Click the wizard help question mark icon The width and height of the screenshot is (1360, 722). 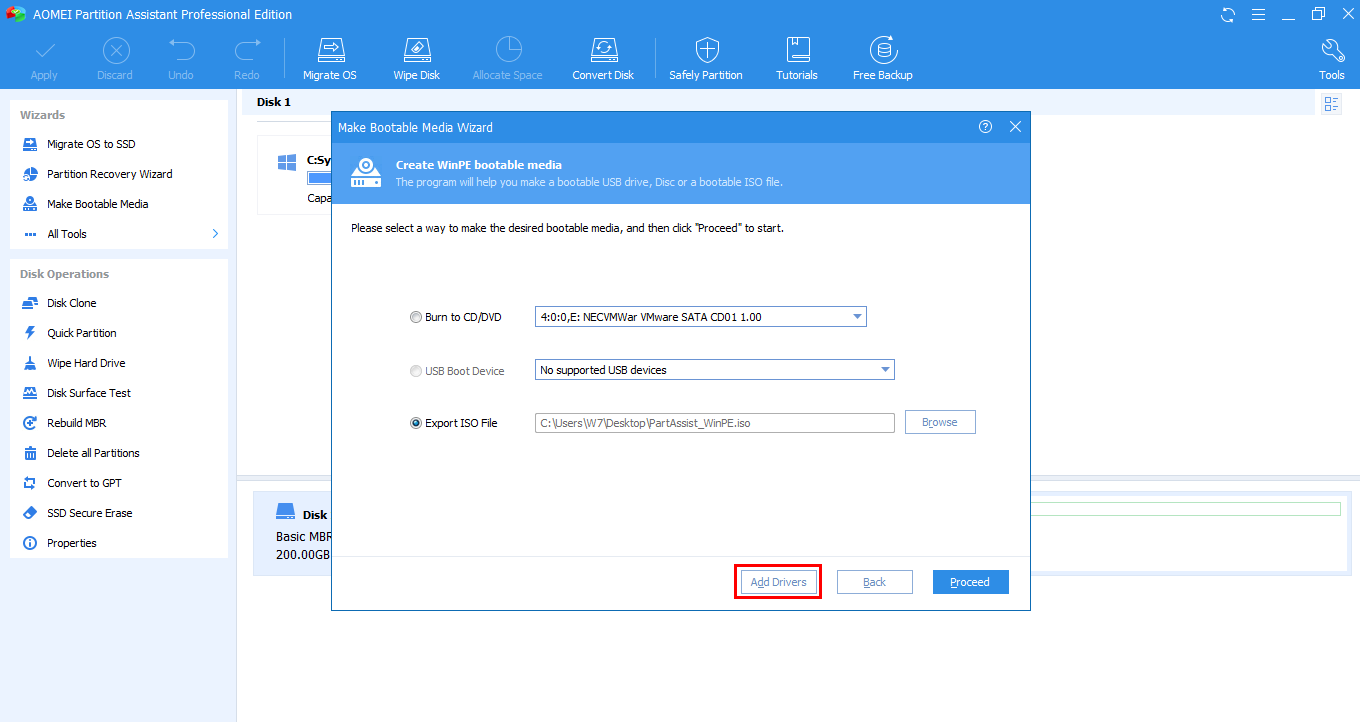[985, 127]
